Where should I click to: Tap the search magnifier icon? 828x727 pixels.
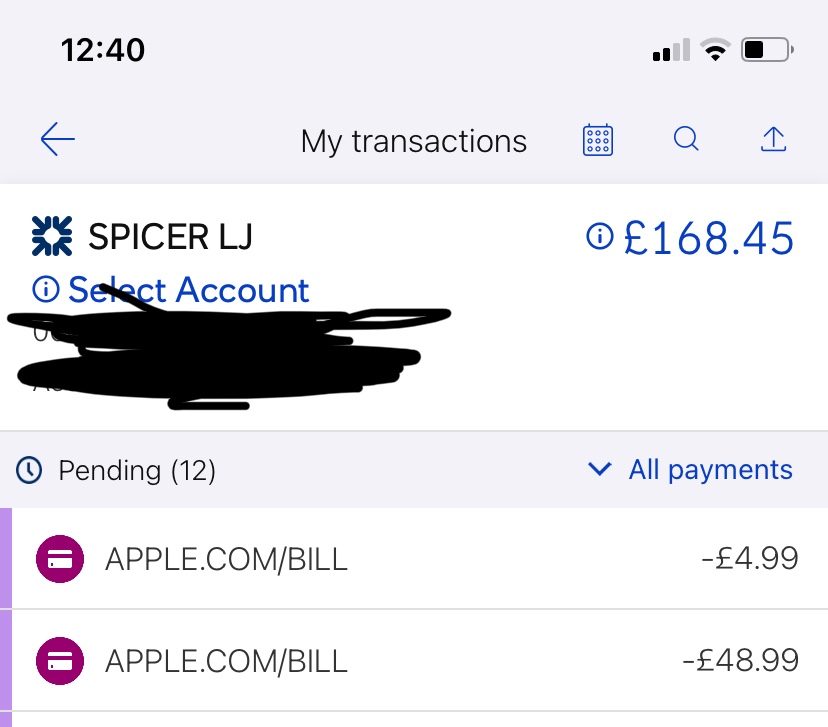(x=686, y=140)
